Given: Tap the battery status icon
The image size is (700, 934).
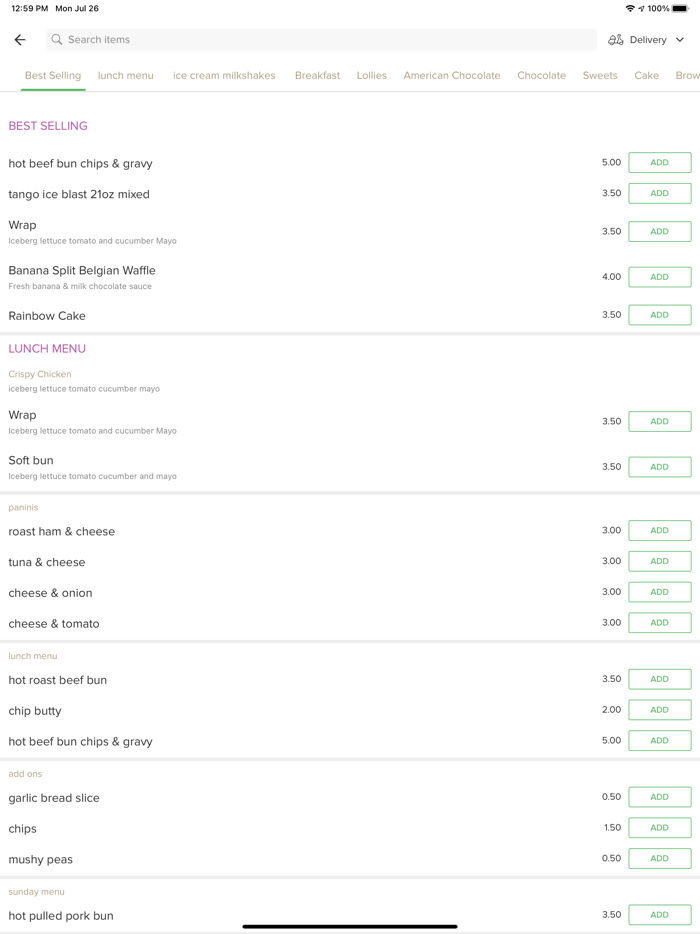Looking at the screenshot, I should coord(681,9).
